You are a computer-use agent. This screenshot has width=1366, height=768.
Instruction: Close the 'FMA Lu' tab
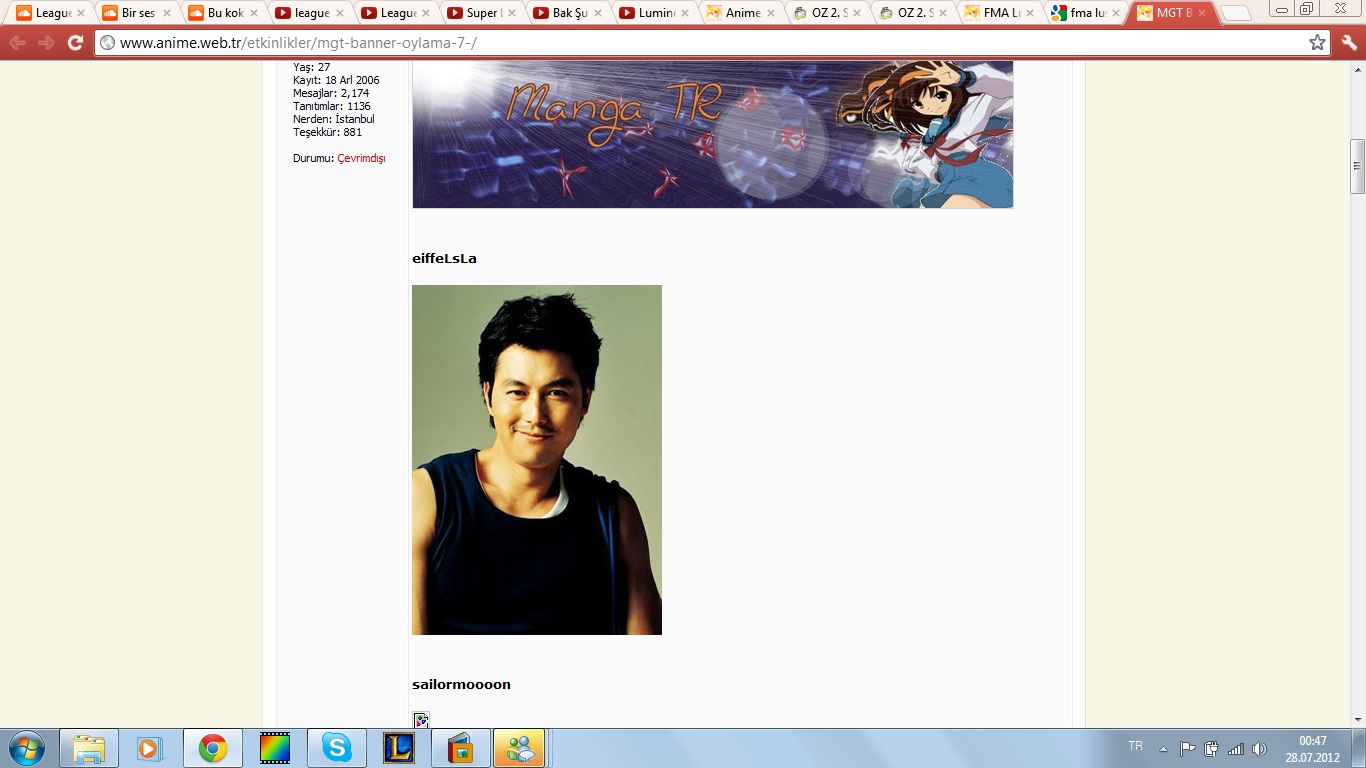pos(1029,13)
